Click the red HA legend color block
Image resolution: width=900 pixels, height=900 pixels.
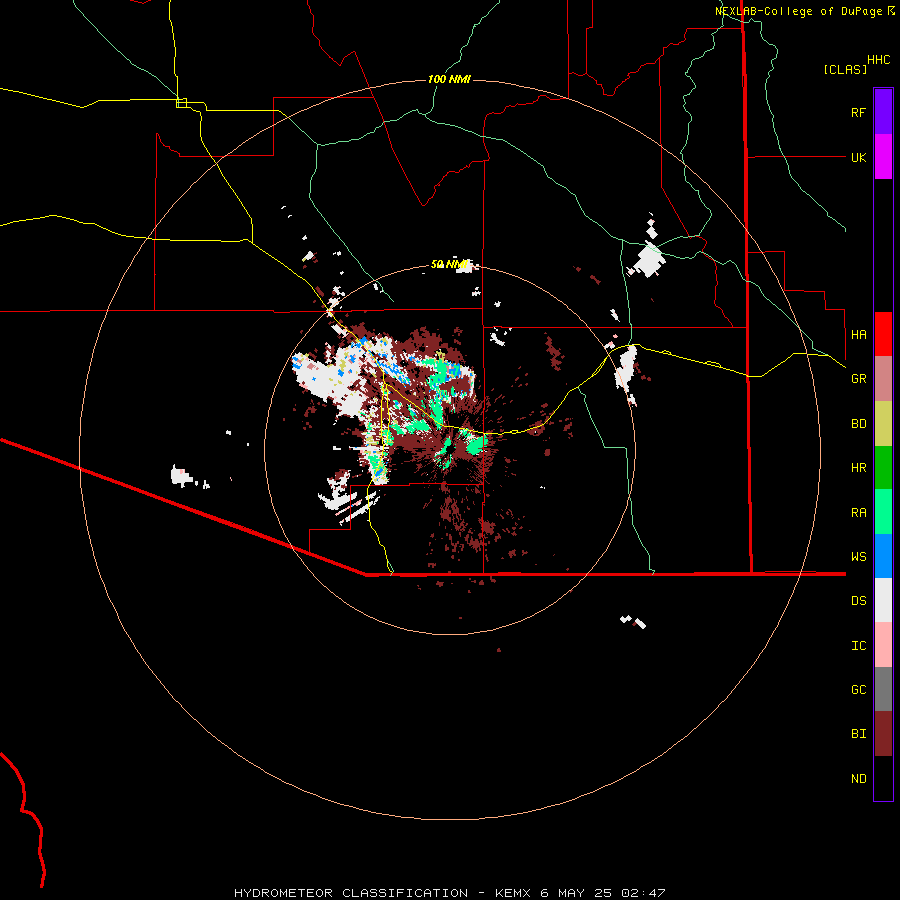pos(883,334)
